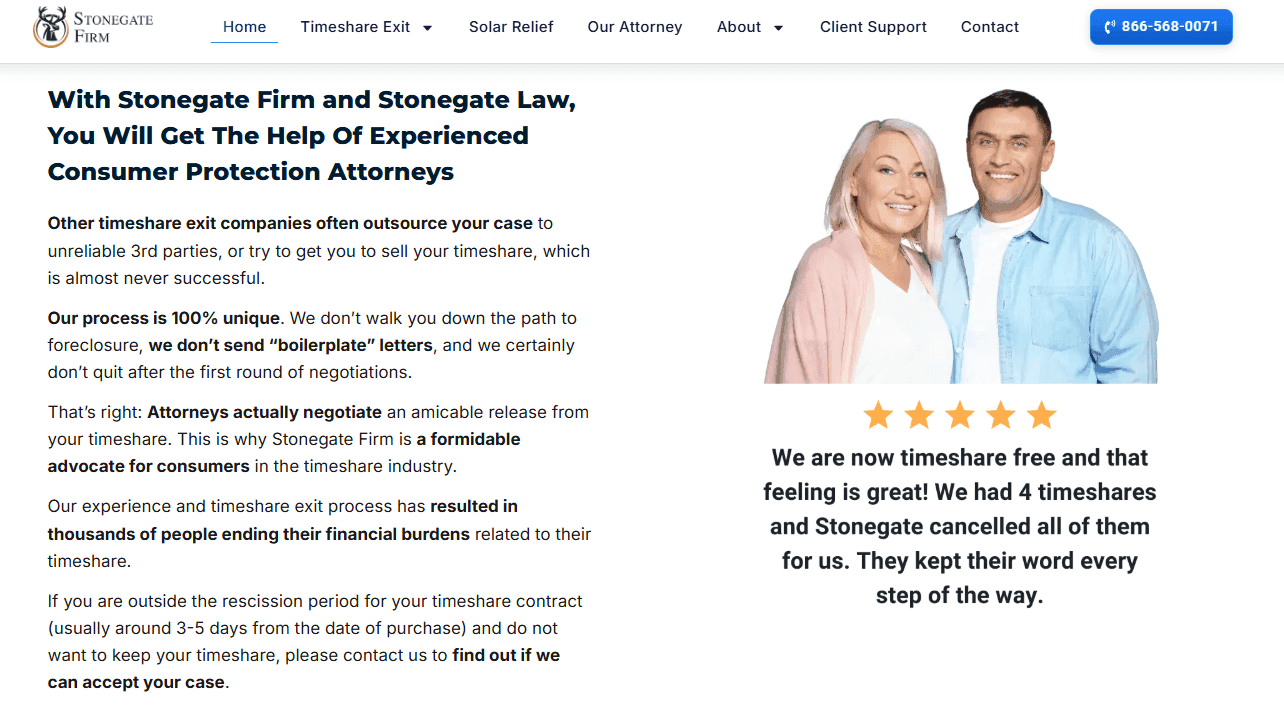Click the phone icon in call button
This screenshot has width=1284, height=705.
[x=1110, y=27]
